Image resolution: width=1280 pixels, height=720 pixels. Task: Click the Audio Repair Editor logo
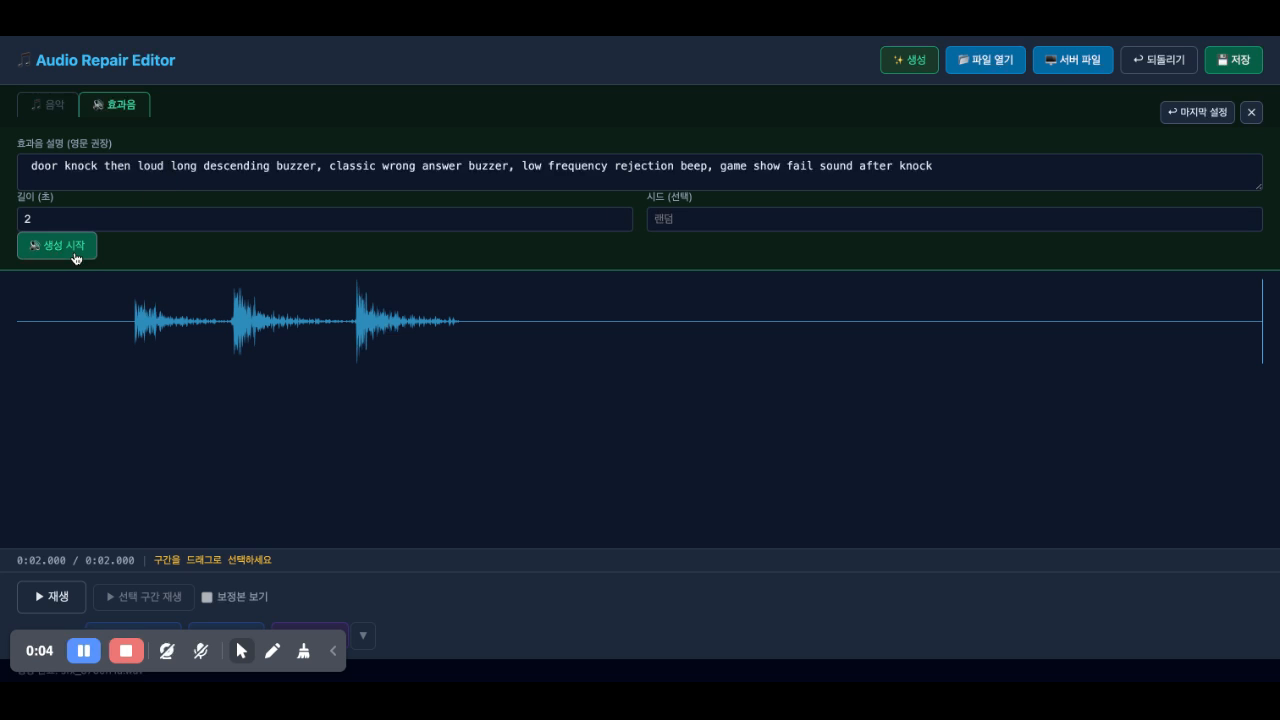coord(96,60)
